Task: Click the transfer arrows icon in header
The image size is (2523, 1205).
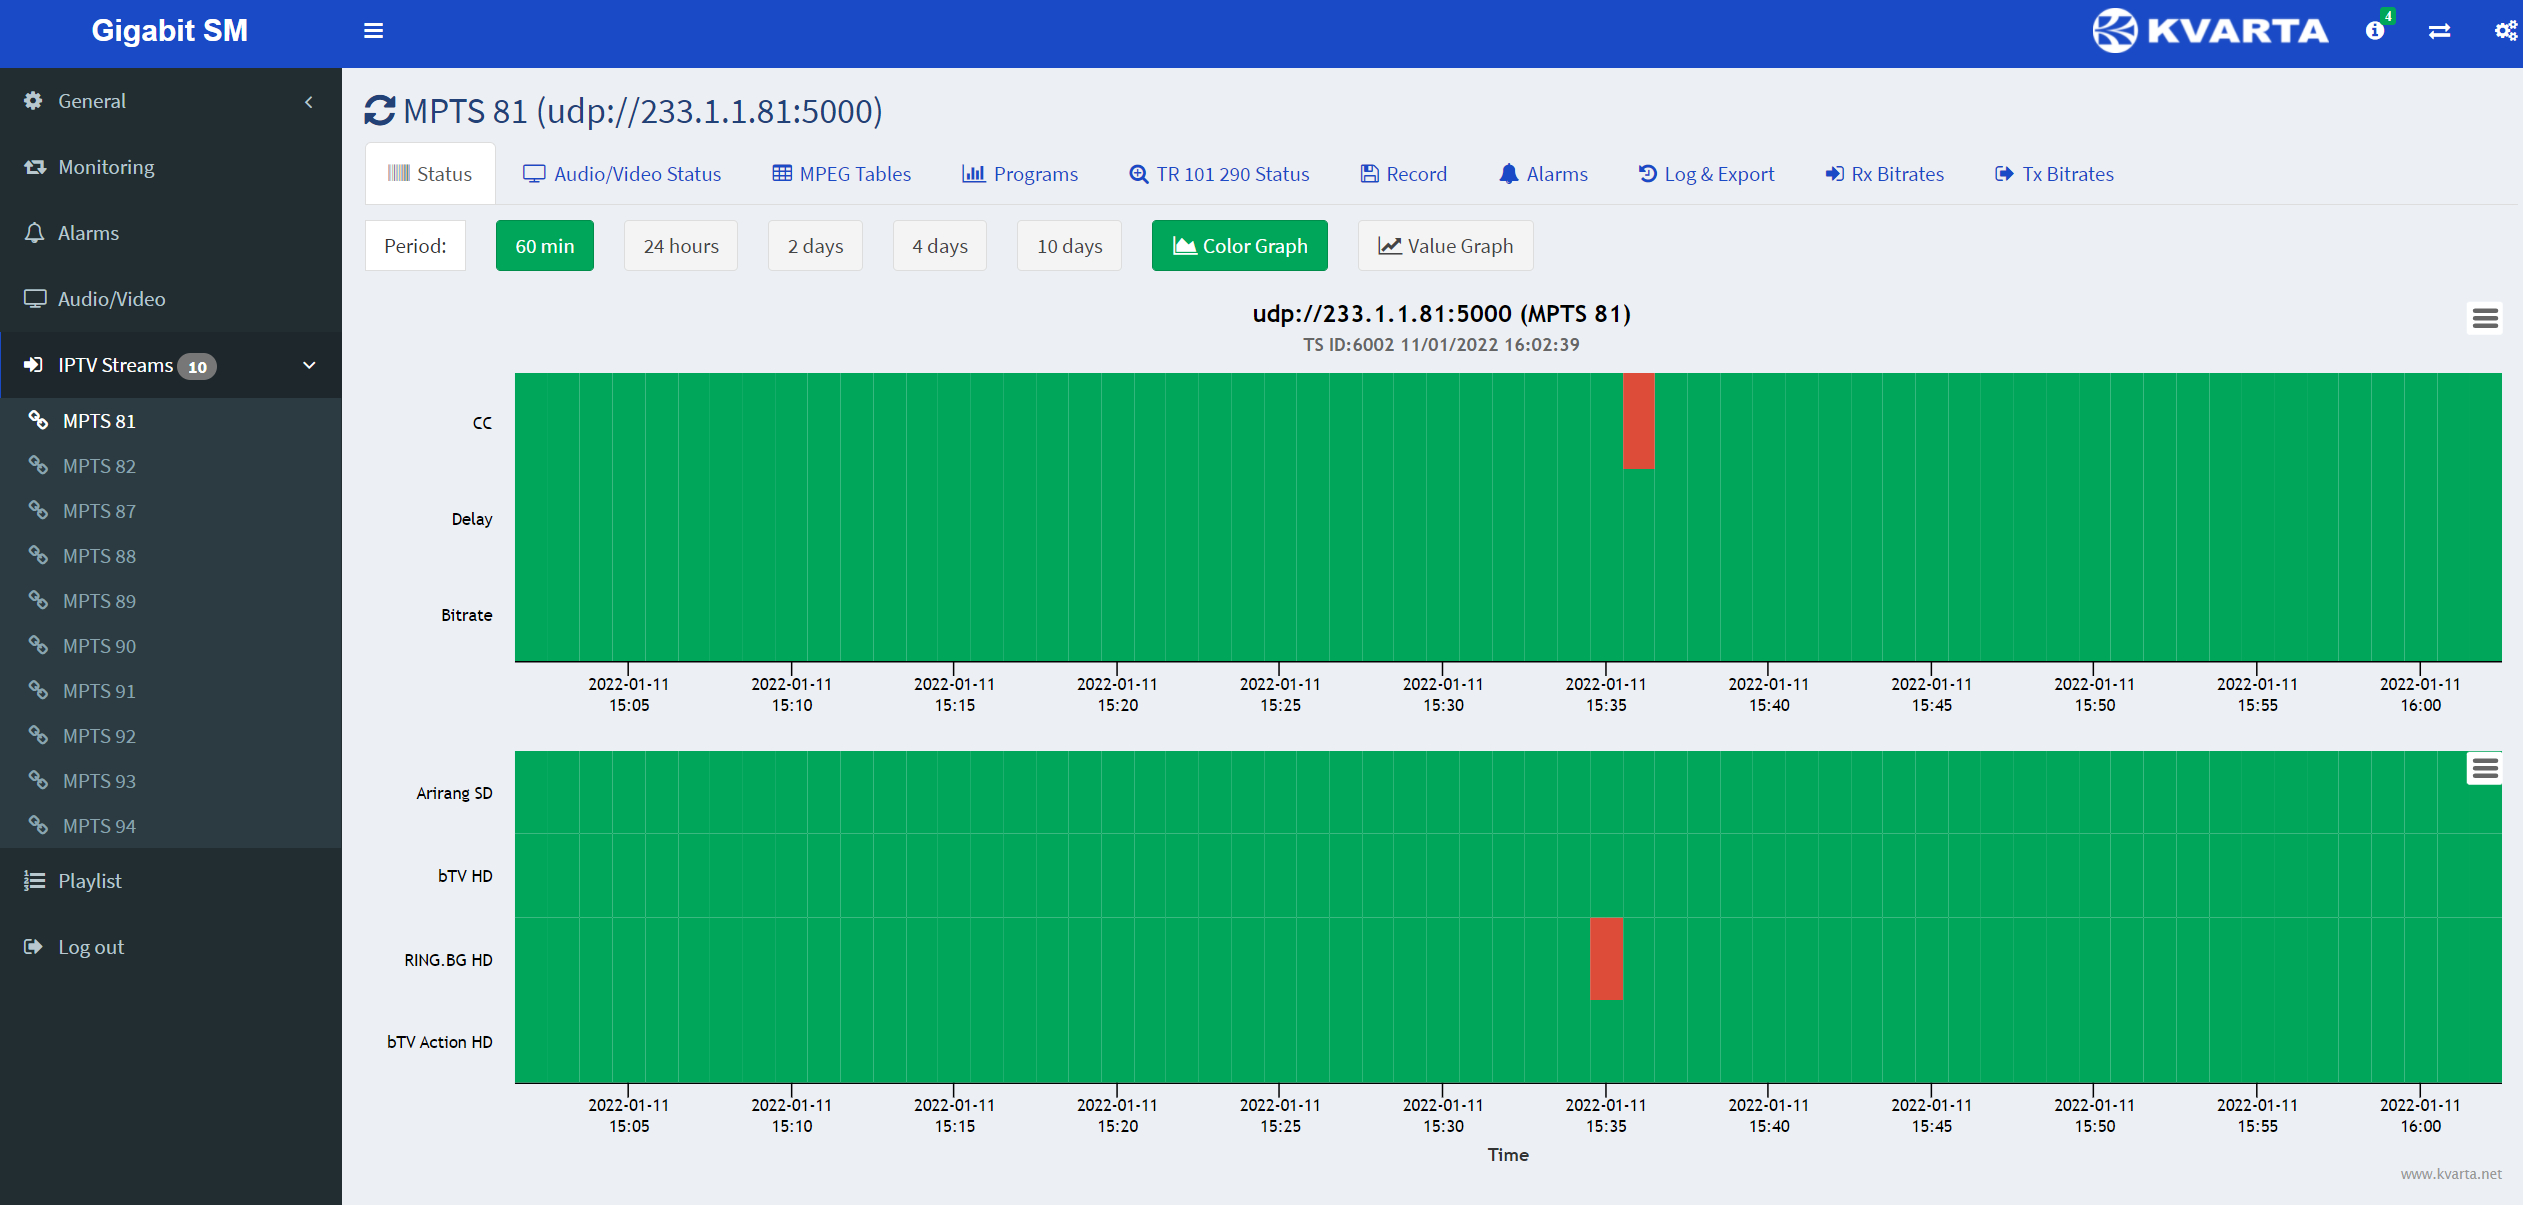Action: coord(2439,31)
